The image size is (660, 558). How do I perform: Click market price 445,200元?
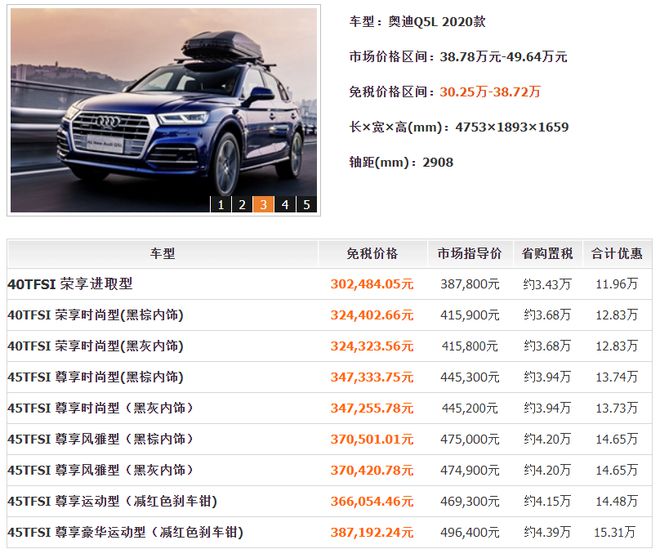coord(470,408)
